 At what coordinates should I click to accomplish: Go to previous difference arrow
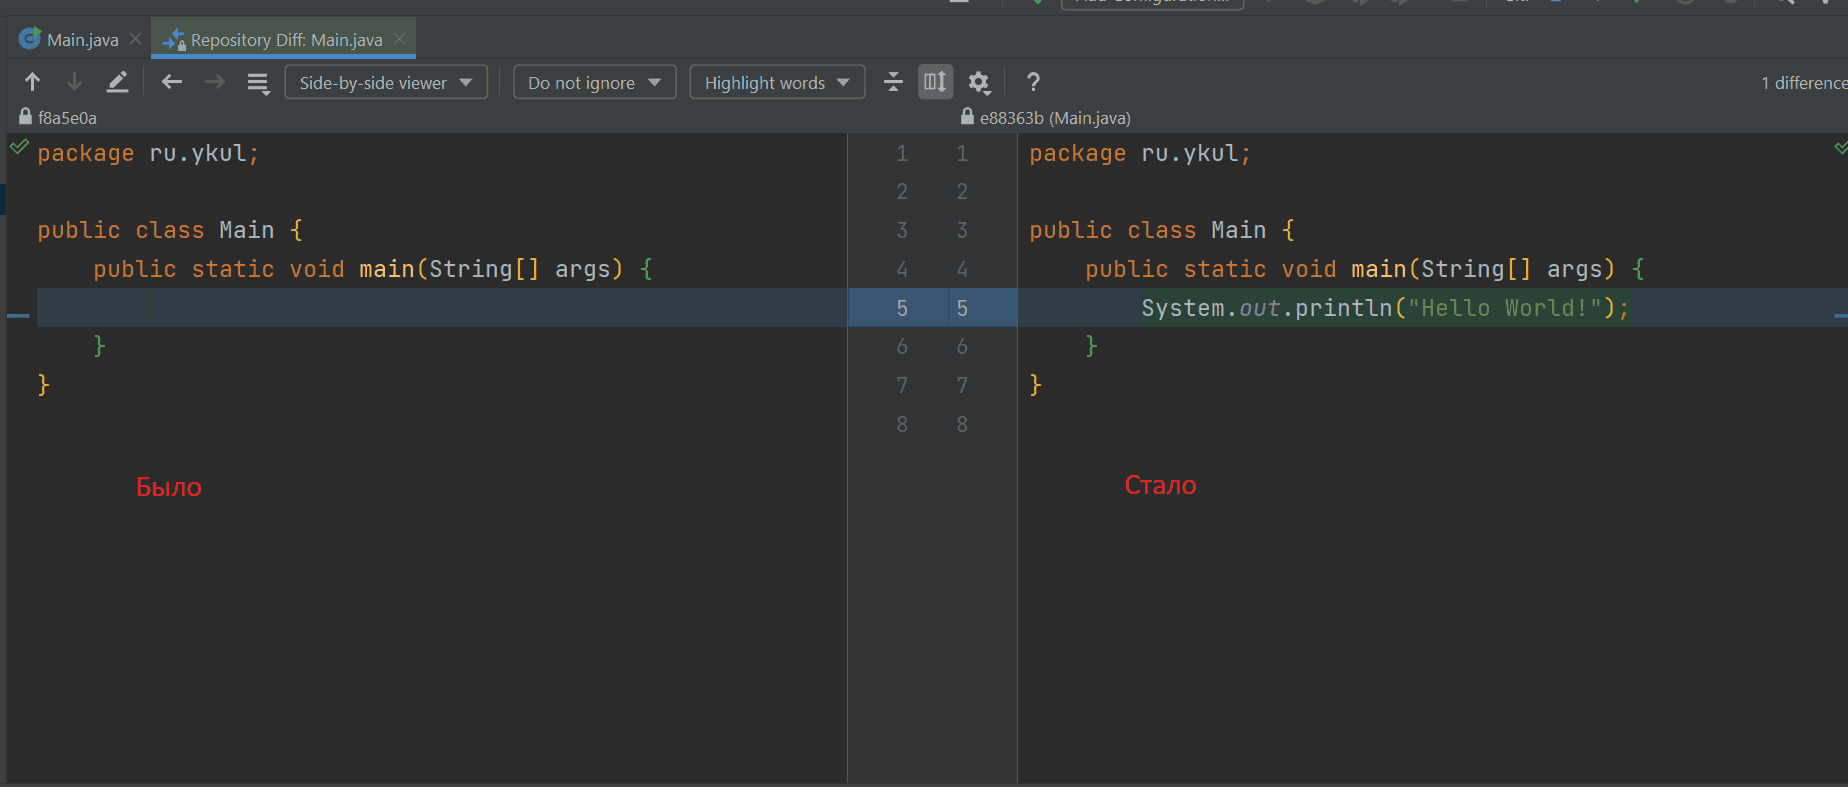pos(32,82)
